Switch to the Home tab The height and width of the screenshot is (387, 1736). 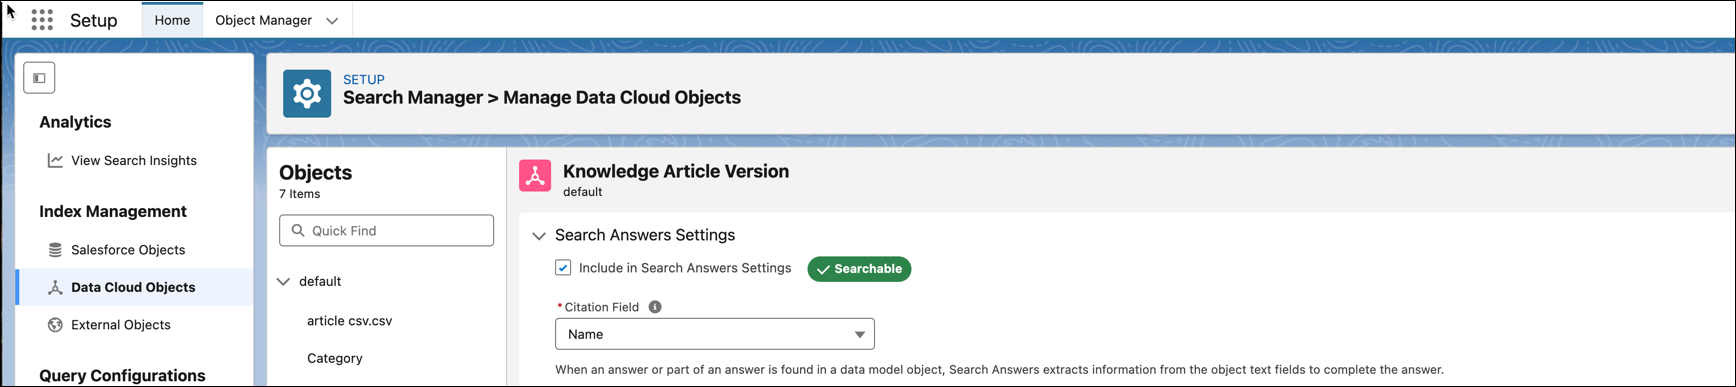[x=172, y=20]
